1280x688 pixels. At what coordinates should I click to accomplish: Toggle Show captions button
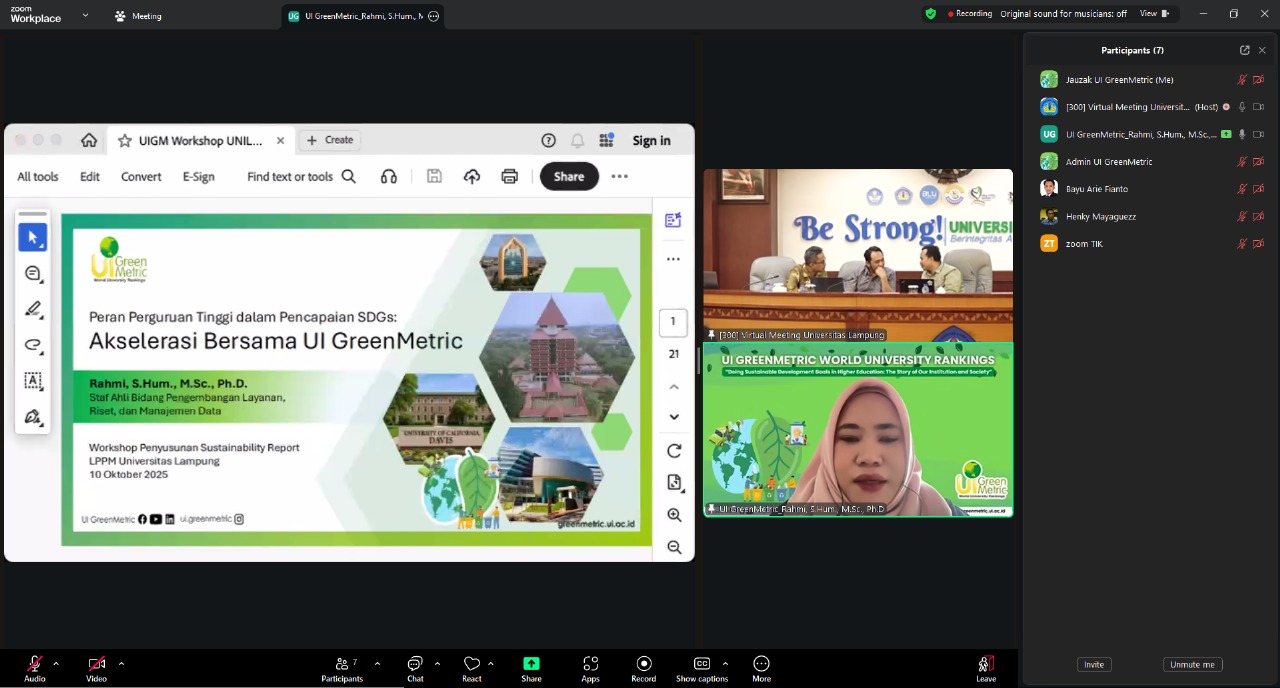pos(702,664)
